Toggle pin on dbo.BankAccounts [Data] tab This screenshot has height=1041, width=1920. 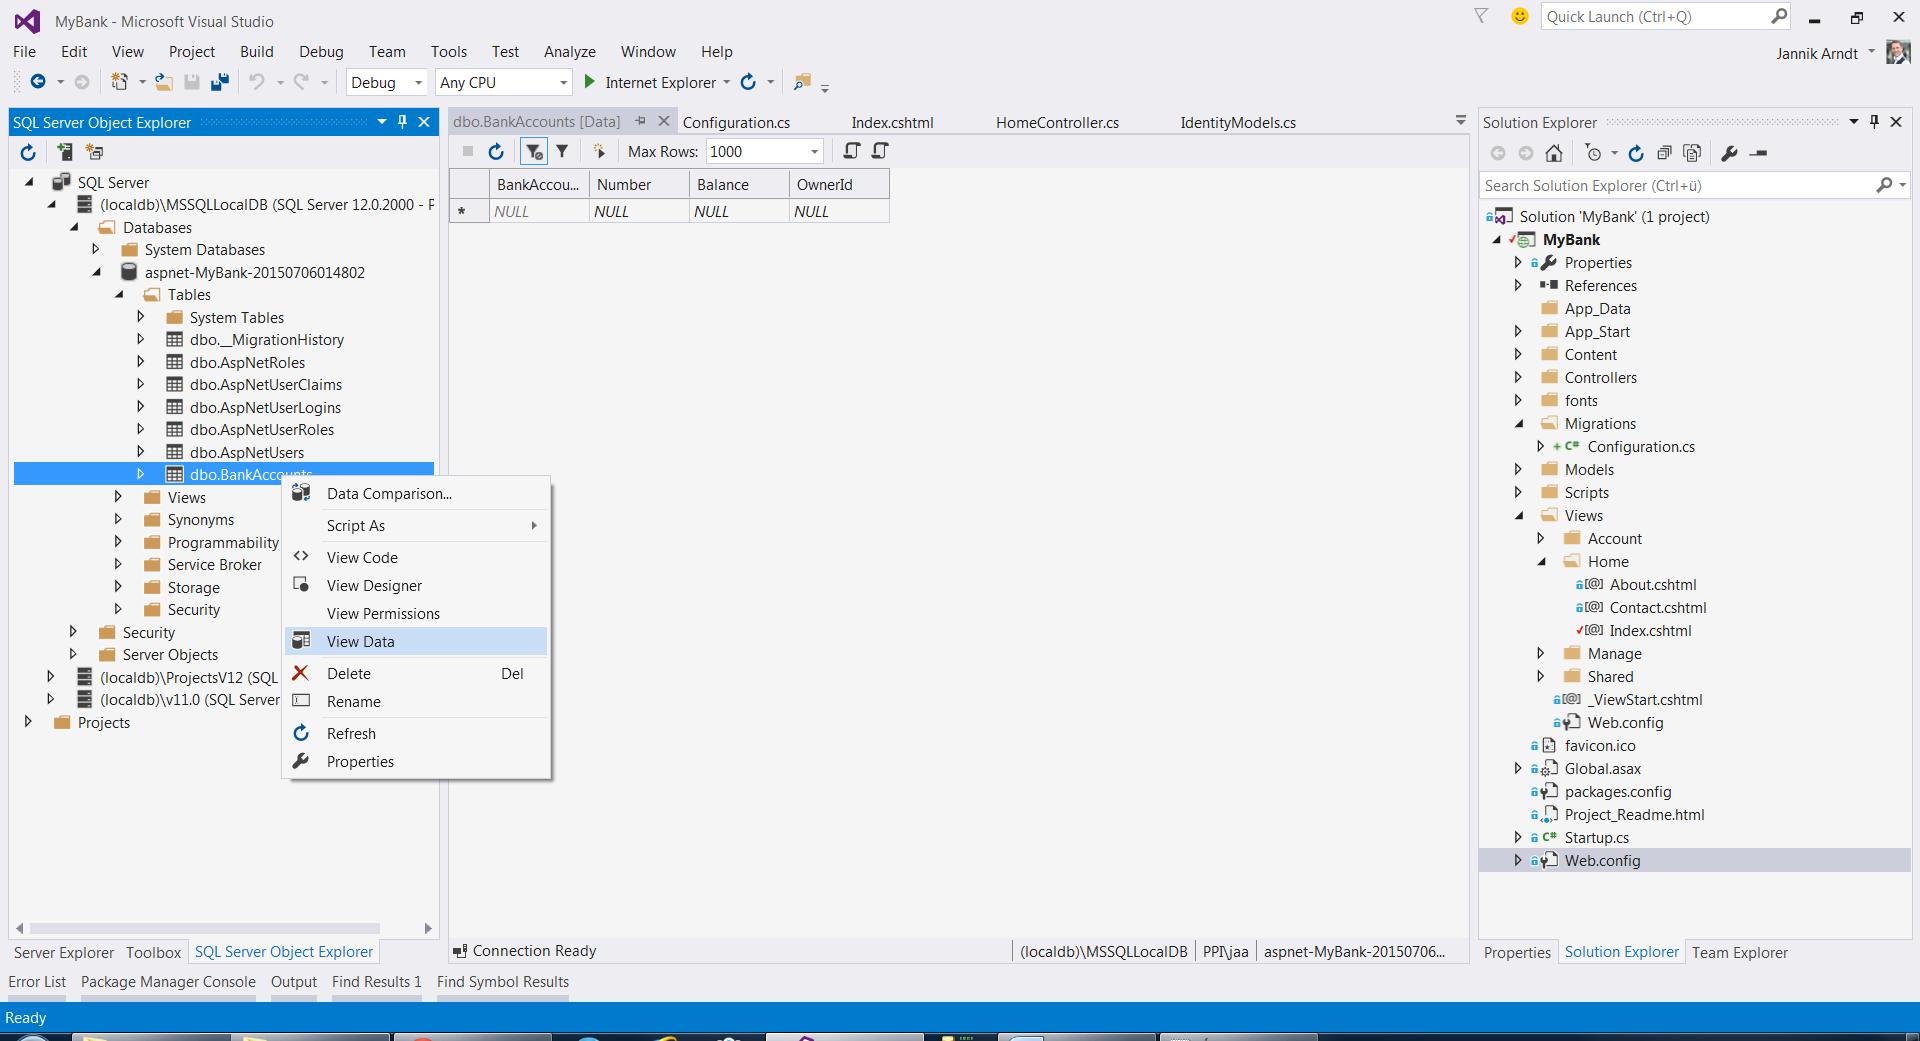(x=640, y=121)
